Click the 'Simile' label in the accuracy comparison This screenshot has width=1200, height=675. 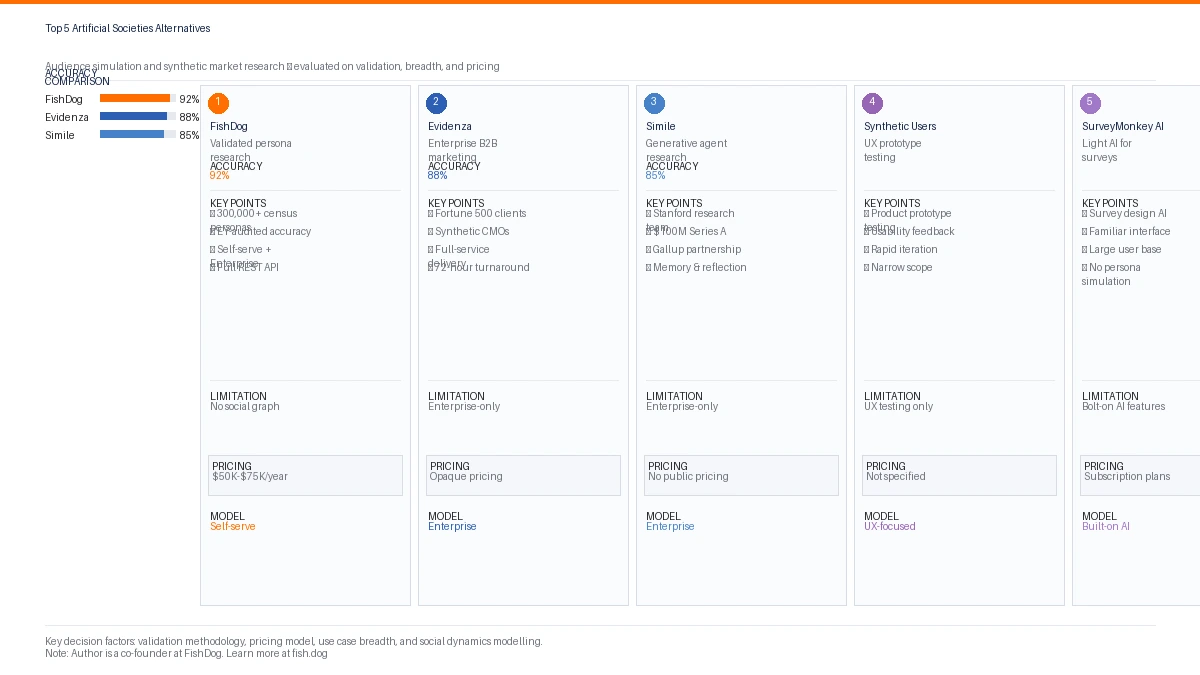60,136
